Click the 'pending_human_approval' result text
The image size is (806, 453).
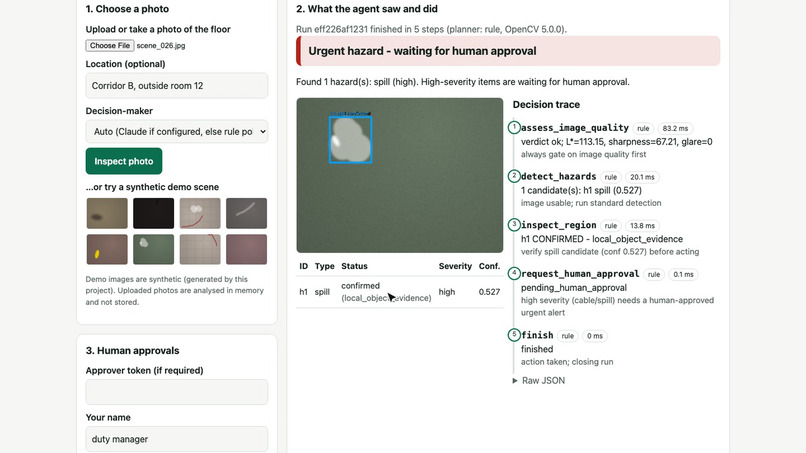tap(574, 288)
